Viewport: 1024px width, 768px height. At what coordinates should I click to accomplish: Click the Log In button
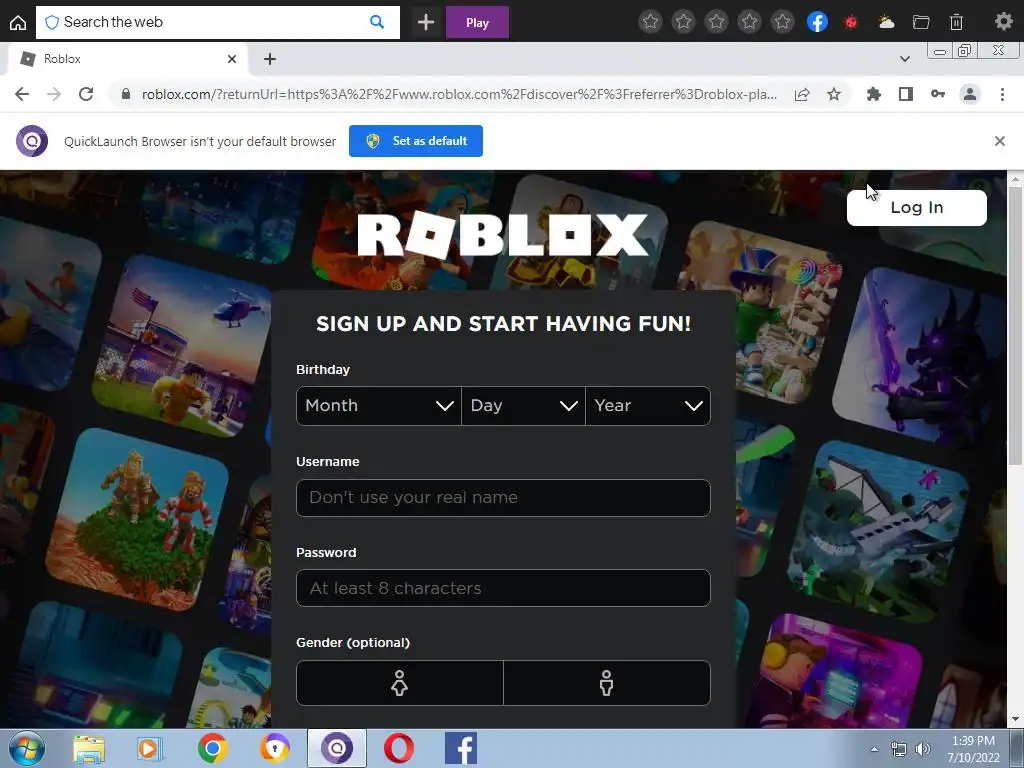(917, 208)
